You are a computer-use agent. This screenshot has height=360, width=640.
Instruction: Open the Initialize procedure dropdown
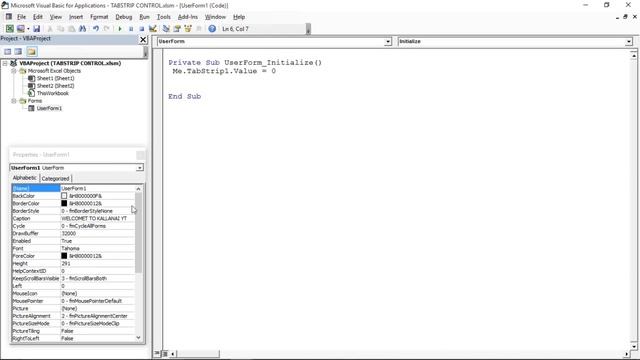coord(629,42)
